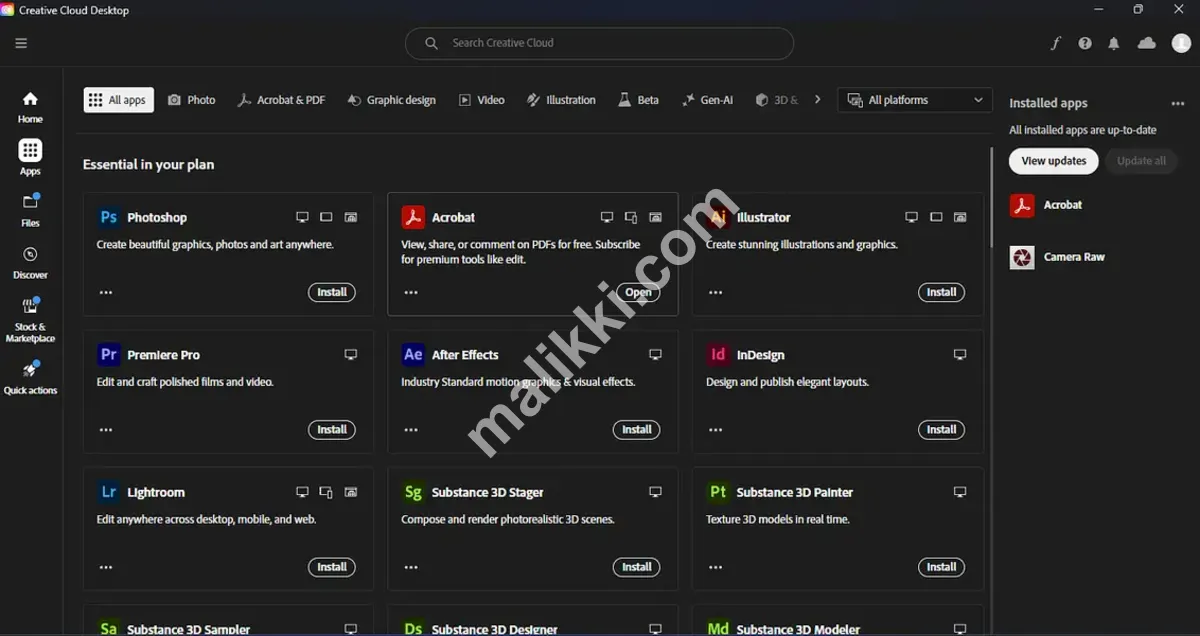1200x636 pixels.
Task: Switch to the Video category tab
Action: click(481, 100)
